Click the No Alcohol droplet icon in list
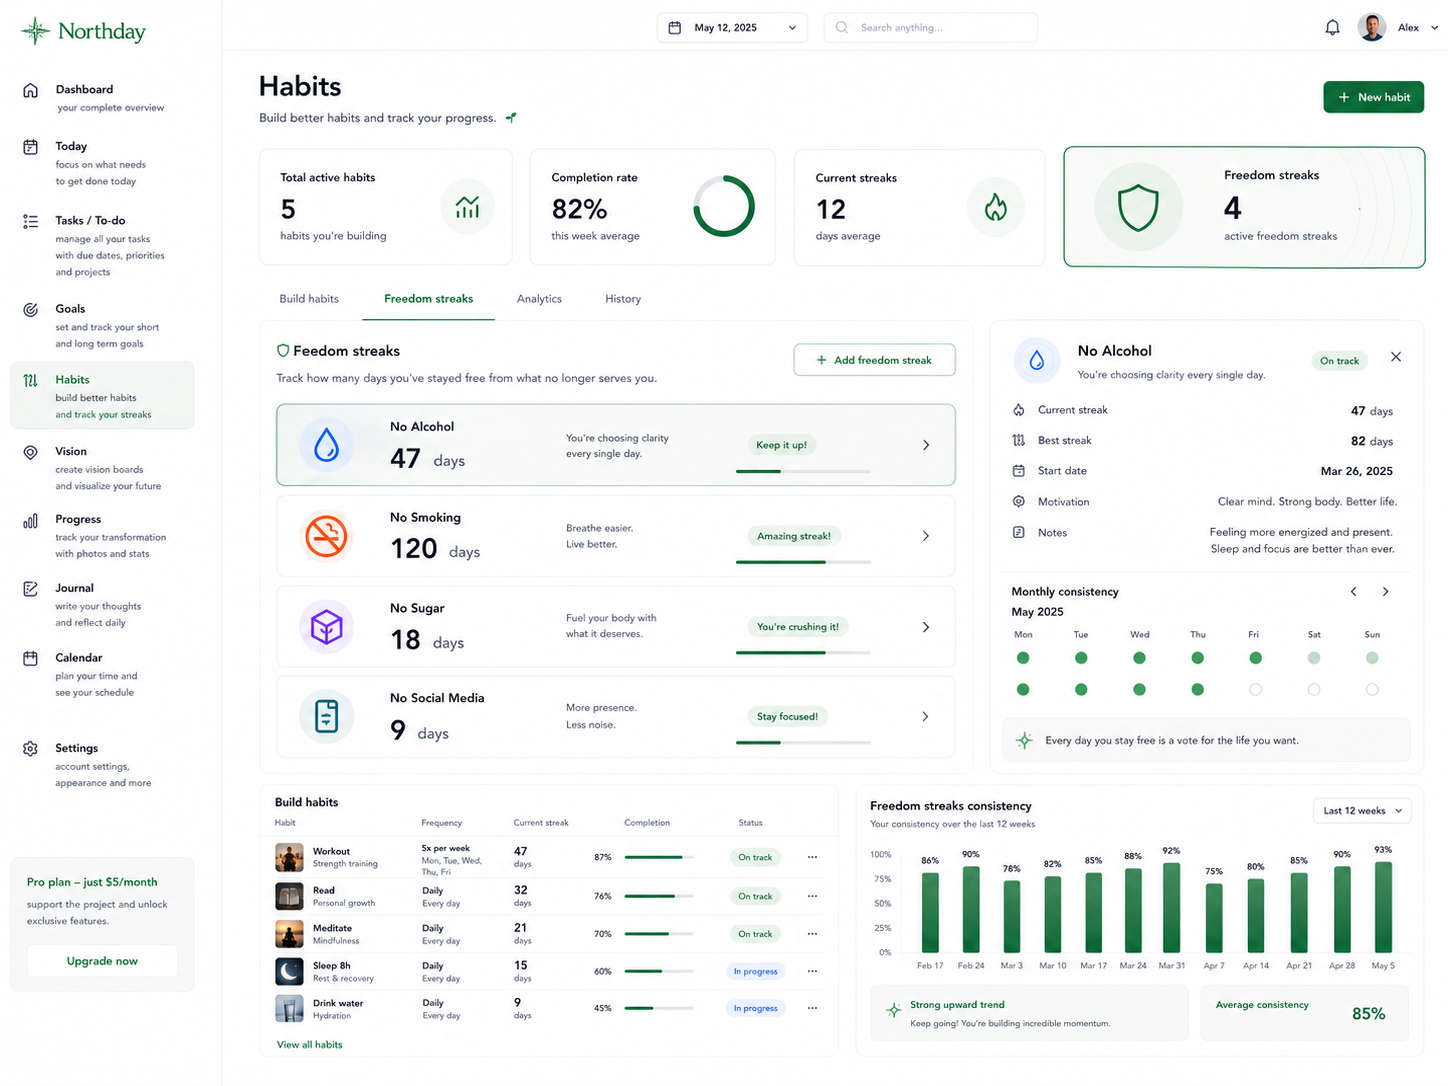This screenshot has height=1086, width=1448. (326, 445)
